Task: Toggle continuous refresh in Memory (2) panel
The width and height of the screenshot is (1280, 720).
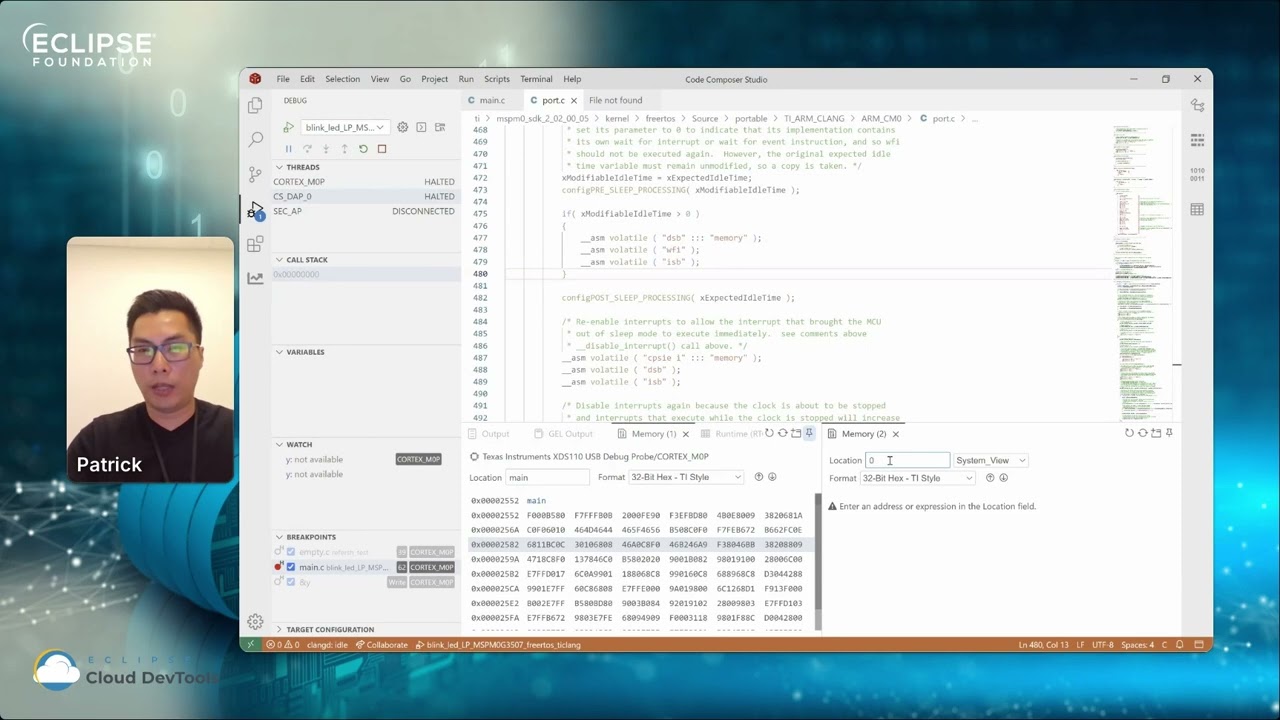Action: 1142,433
